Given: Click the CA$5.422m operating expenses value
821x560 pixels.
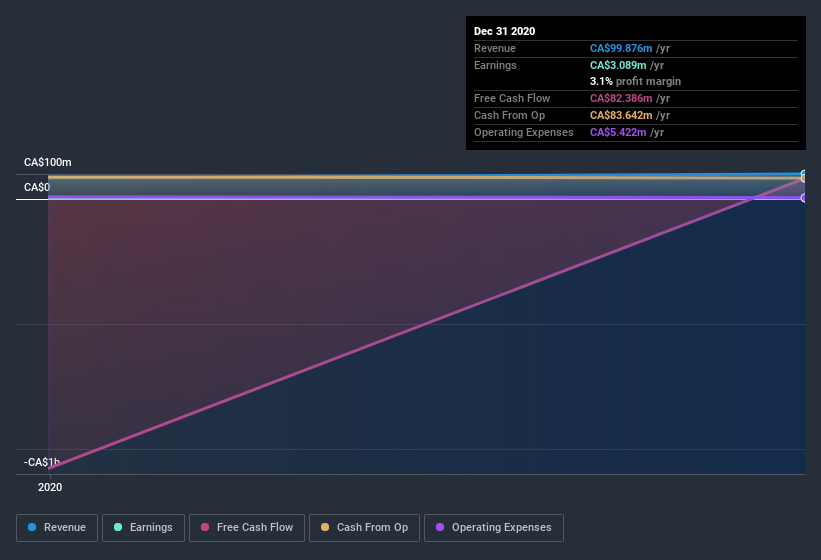Looking at the screenshot, I should tap(618, 132).
